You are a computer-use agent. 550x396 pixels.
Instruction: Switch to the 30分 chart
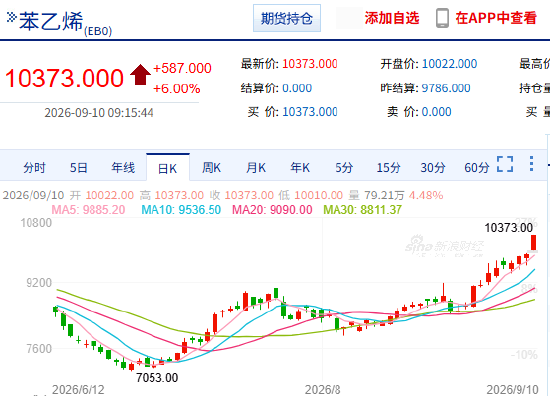click(x=432, y=168)
